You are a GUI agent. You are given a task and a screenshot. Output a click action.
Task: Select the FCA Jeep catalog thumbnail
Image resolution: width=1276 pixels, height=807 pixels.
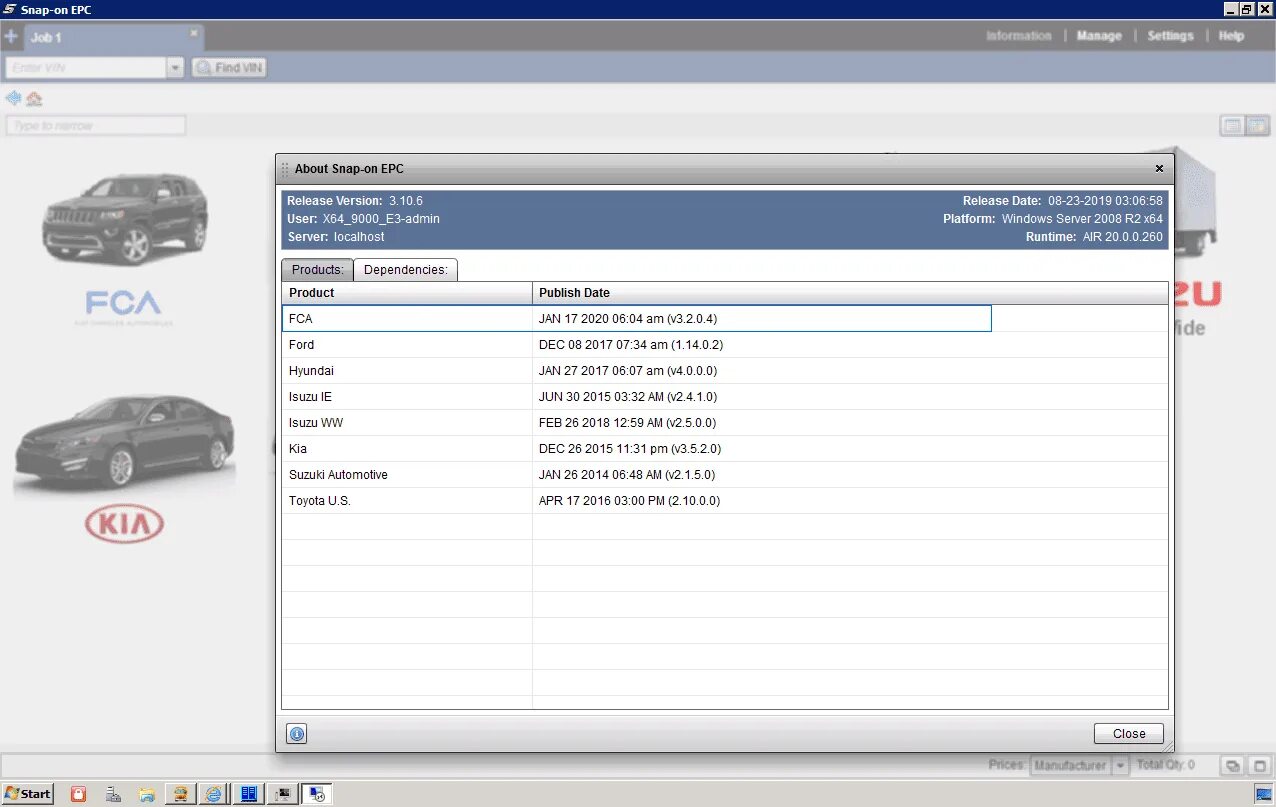[124, 250]
